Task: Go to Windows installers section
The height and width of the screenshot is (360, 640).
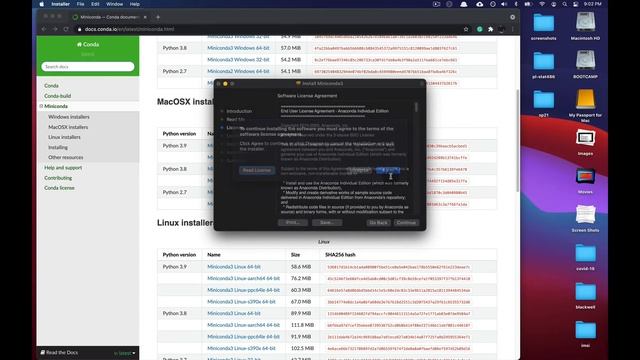Action: click(x=69, y=117)
